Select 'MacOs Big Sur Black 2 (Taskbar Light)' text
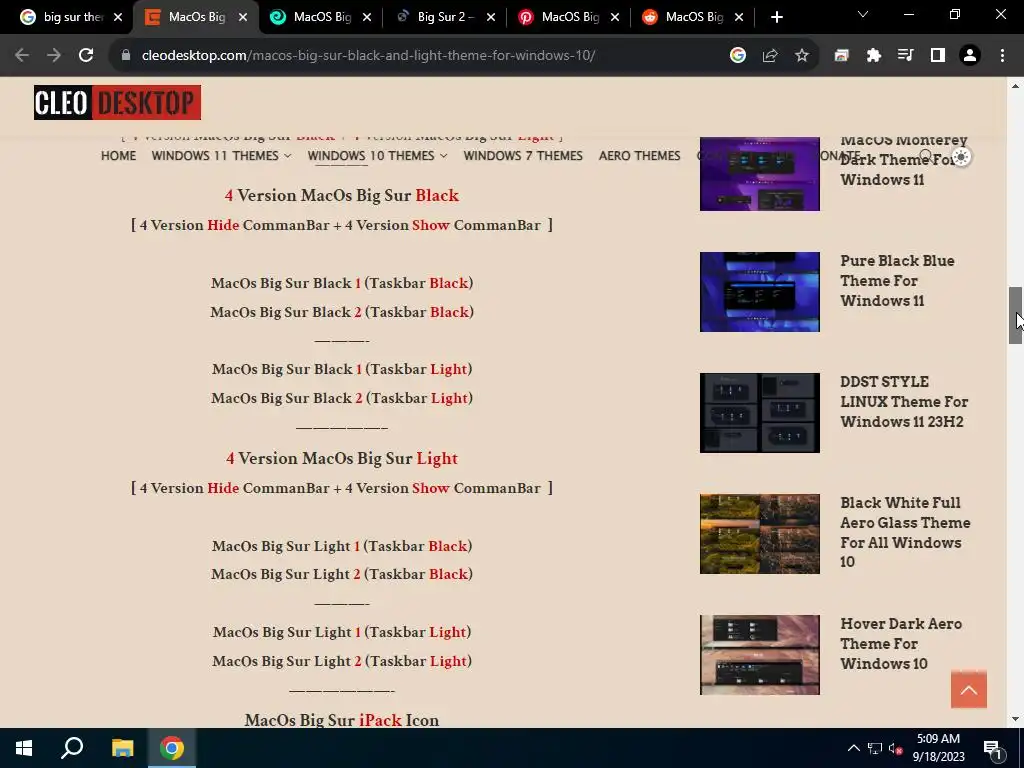1024x768 pixels. point(342,398)
